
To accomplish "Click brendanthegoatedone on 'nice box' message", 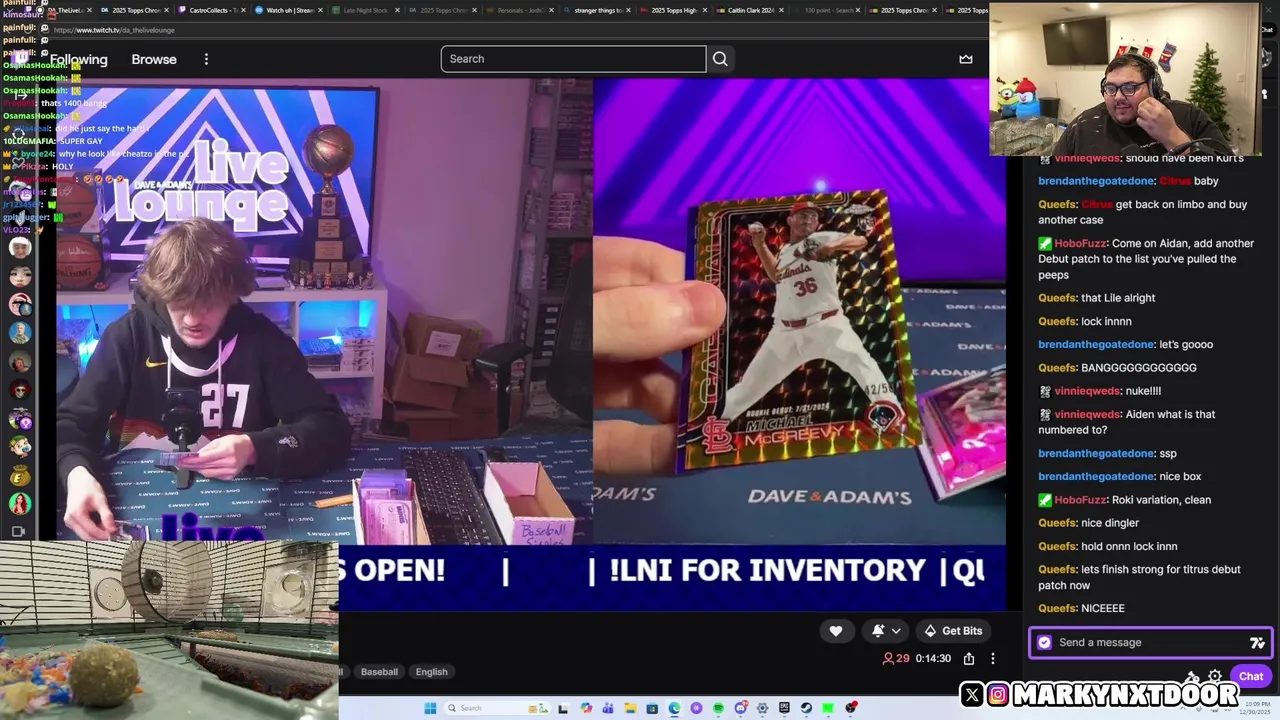I will pyautogui.click(x=1096, y=477).
